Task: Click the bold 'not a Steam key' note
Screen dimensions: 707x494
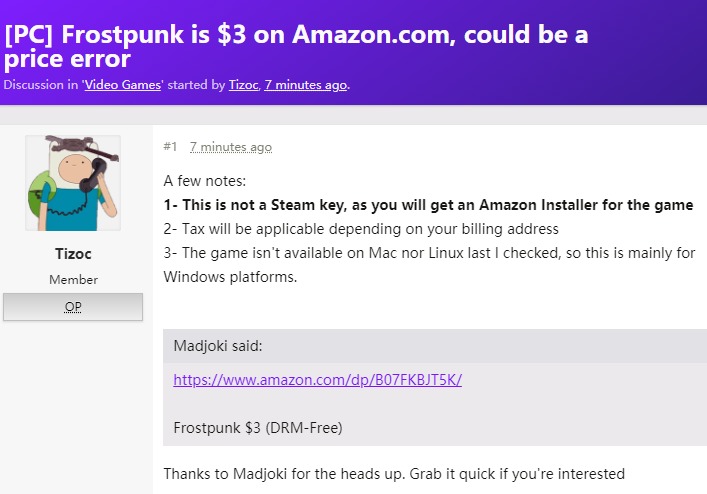Action: [x=428, y=205]
